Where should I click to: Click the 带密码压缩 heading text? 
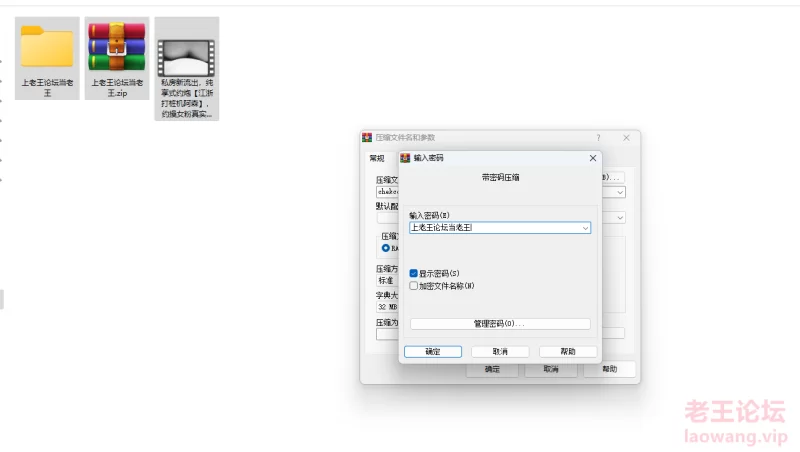[500, 178]
